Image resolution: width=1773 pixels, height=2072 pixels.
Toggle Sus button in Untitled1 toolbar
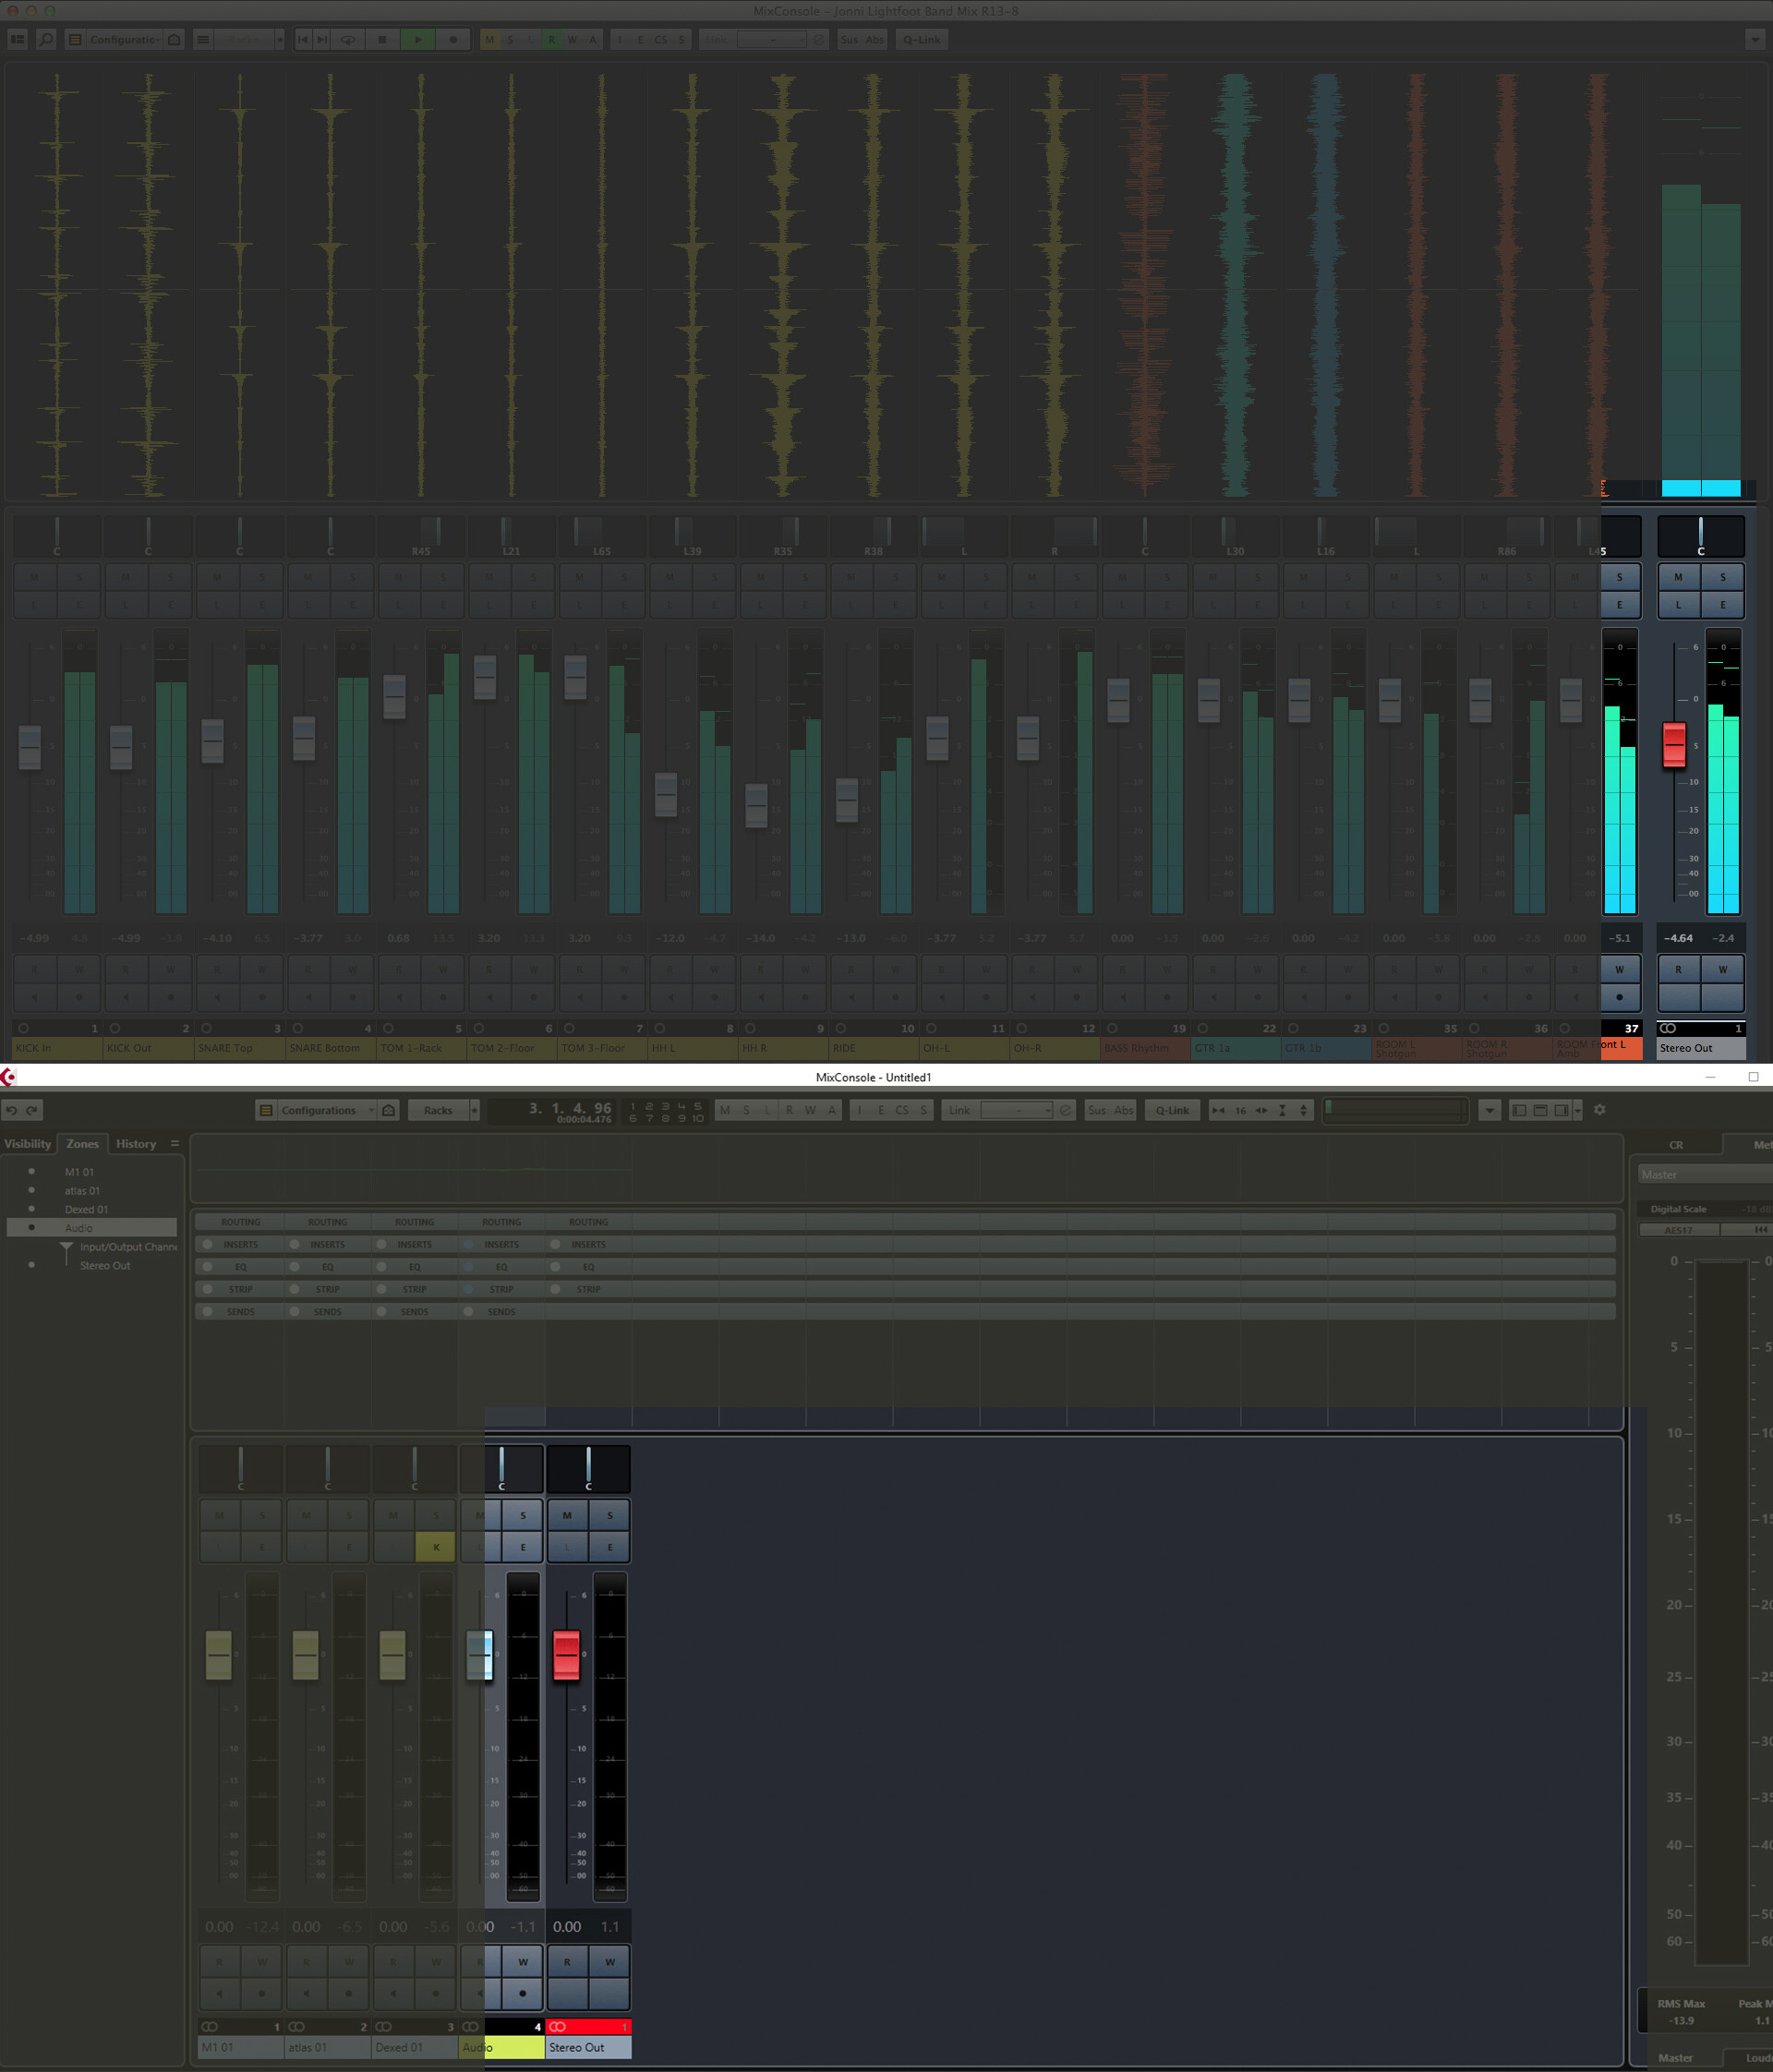tap(1097, 1110)
